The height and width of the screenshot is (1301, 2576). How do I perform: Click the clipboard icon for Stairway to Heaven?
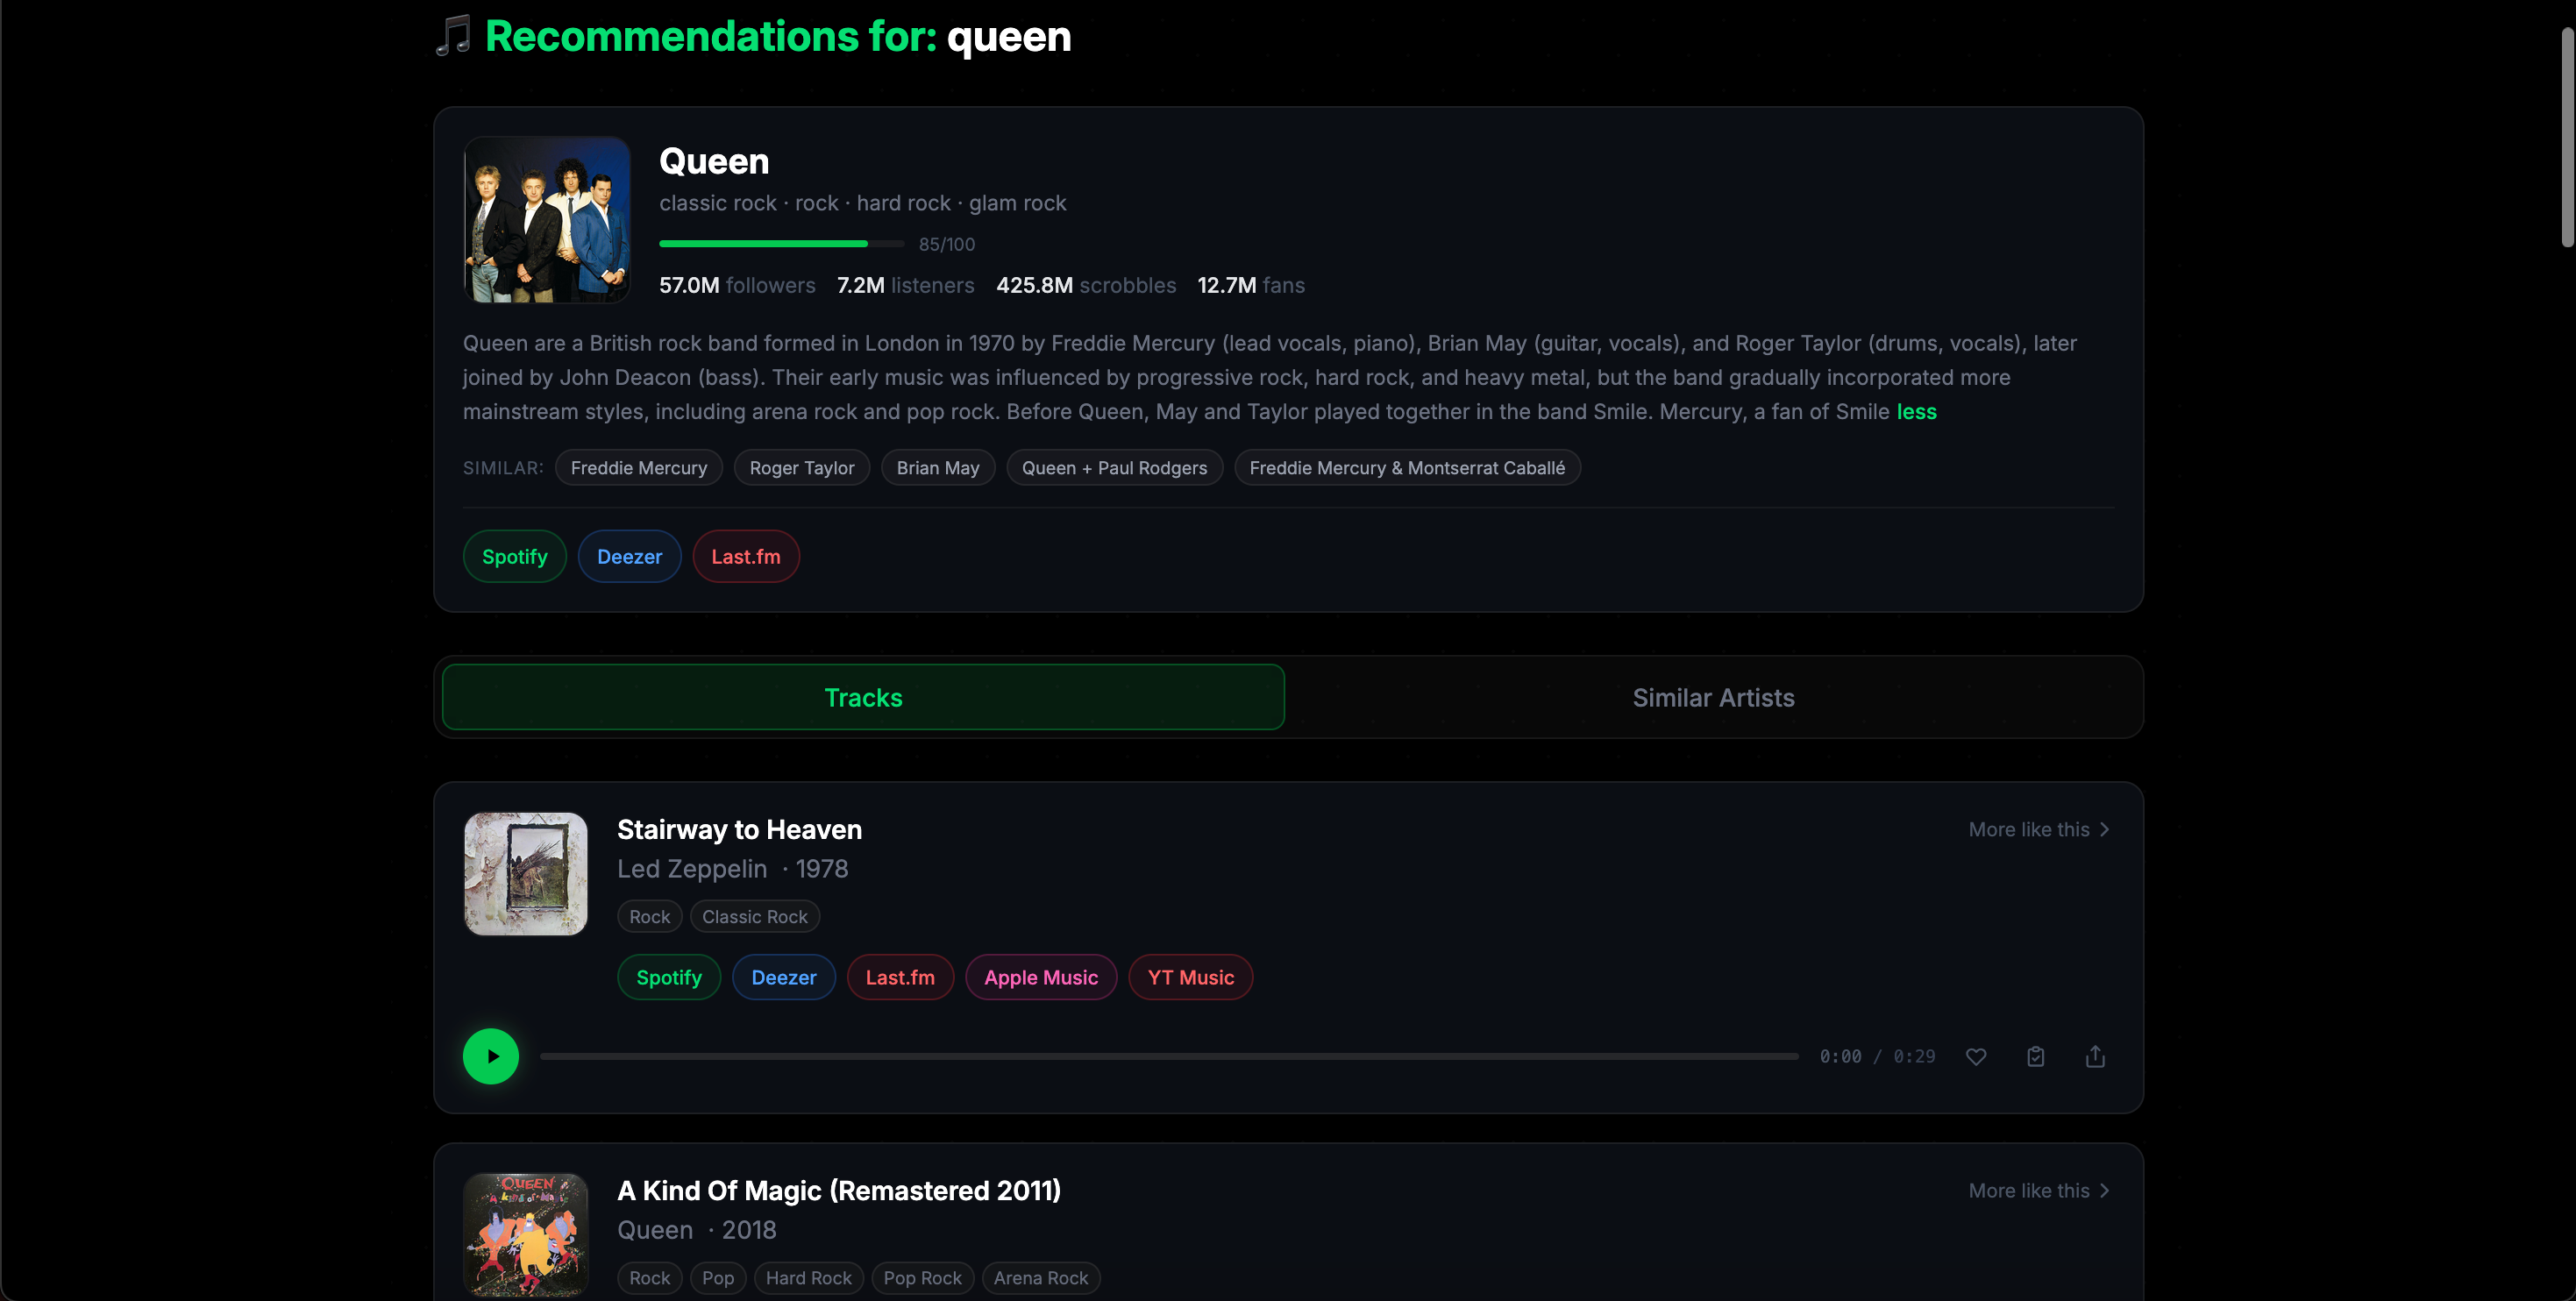click(x=2035, y=1056)
